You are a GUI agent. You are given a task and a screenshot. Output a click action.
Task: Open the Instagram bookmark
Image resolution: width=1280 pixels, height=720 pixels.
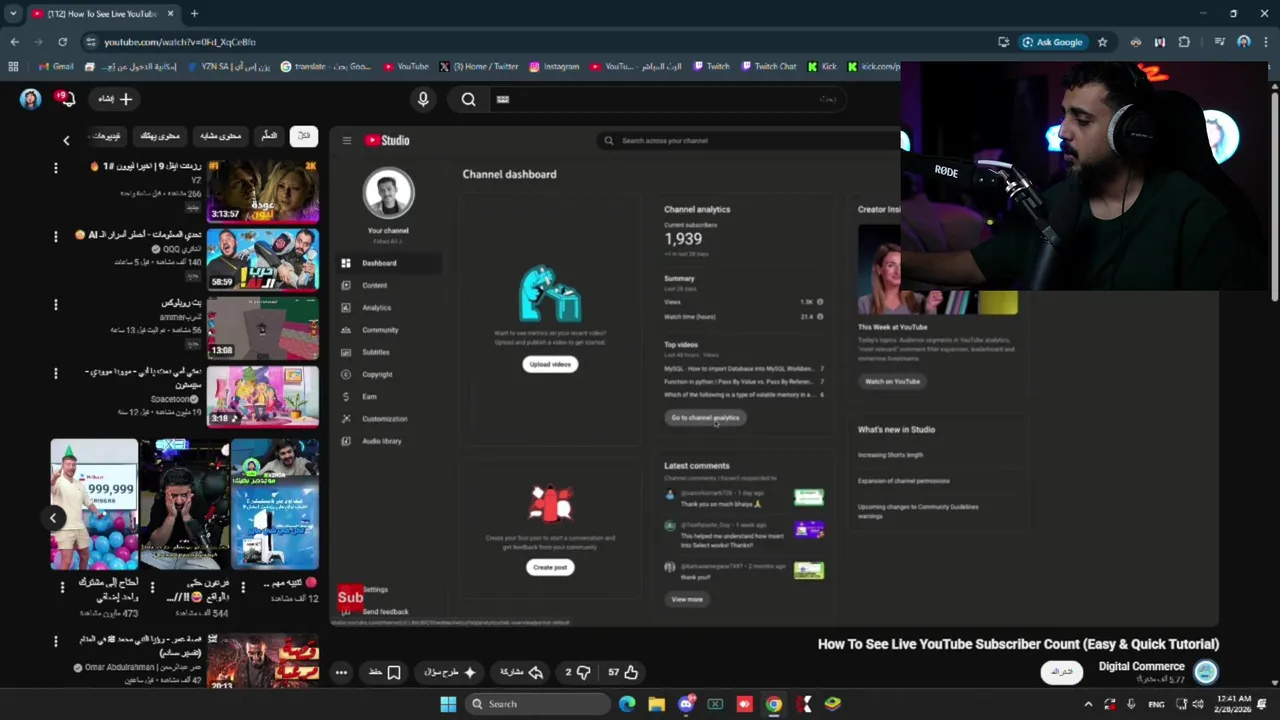[554, 67]
